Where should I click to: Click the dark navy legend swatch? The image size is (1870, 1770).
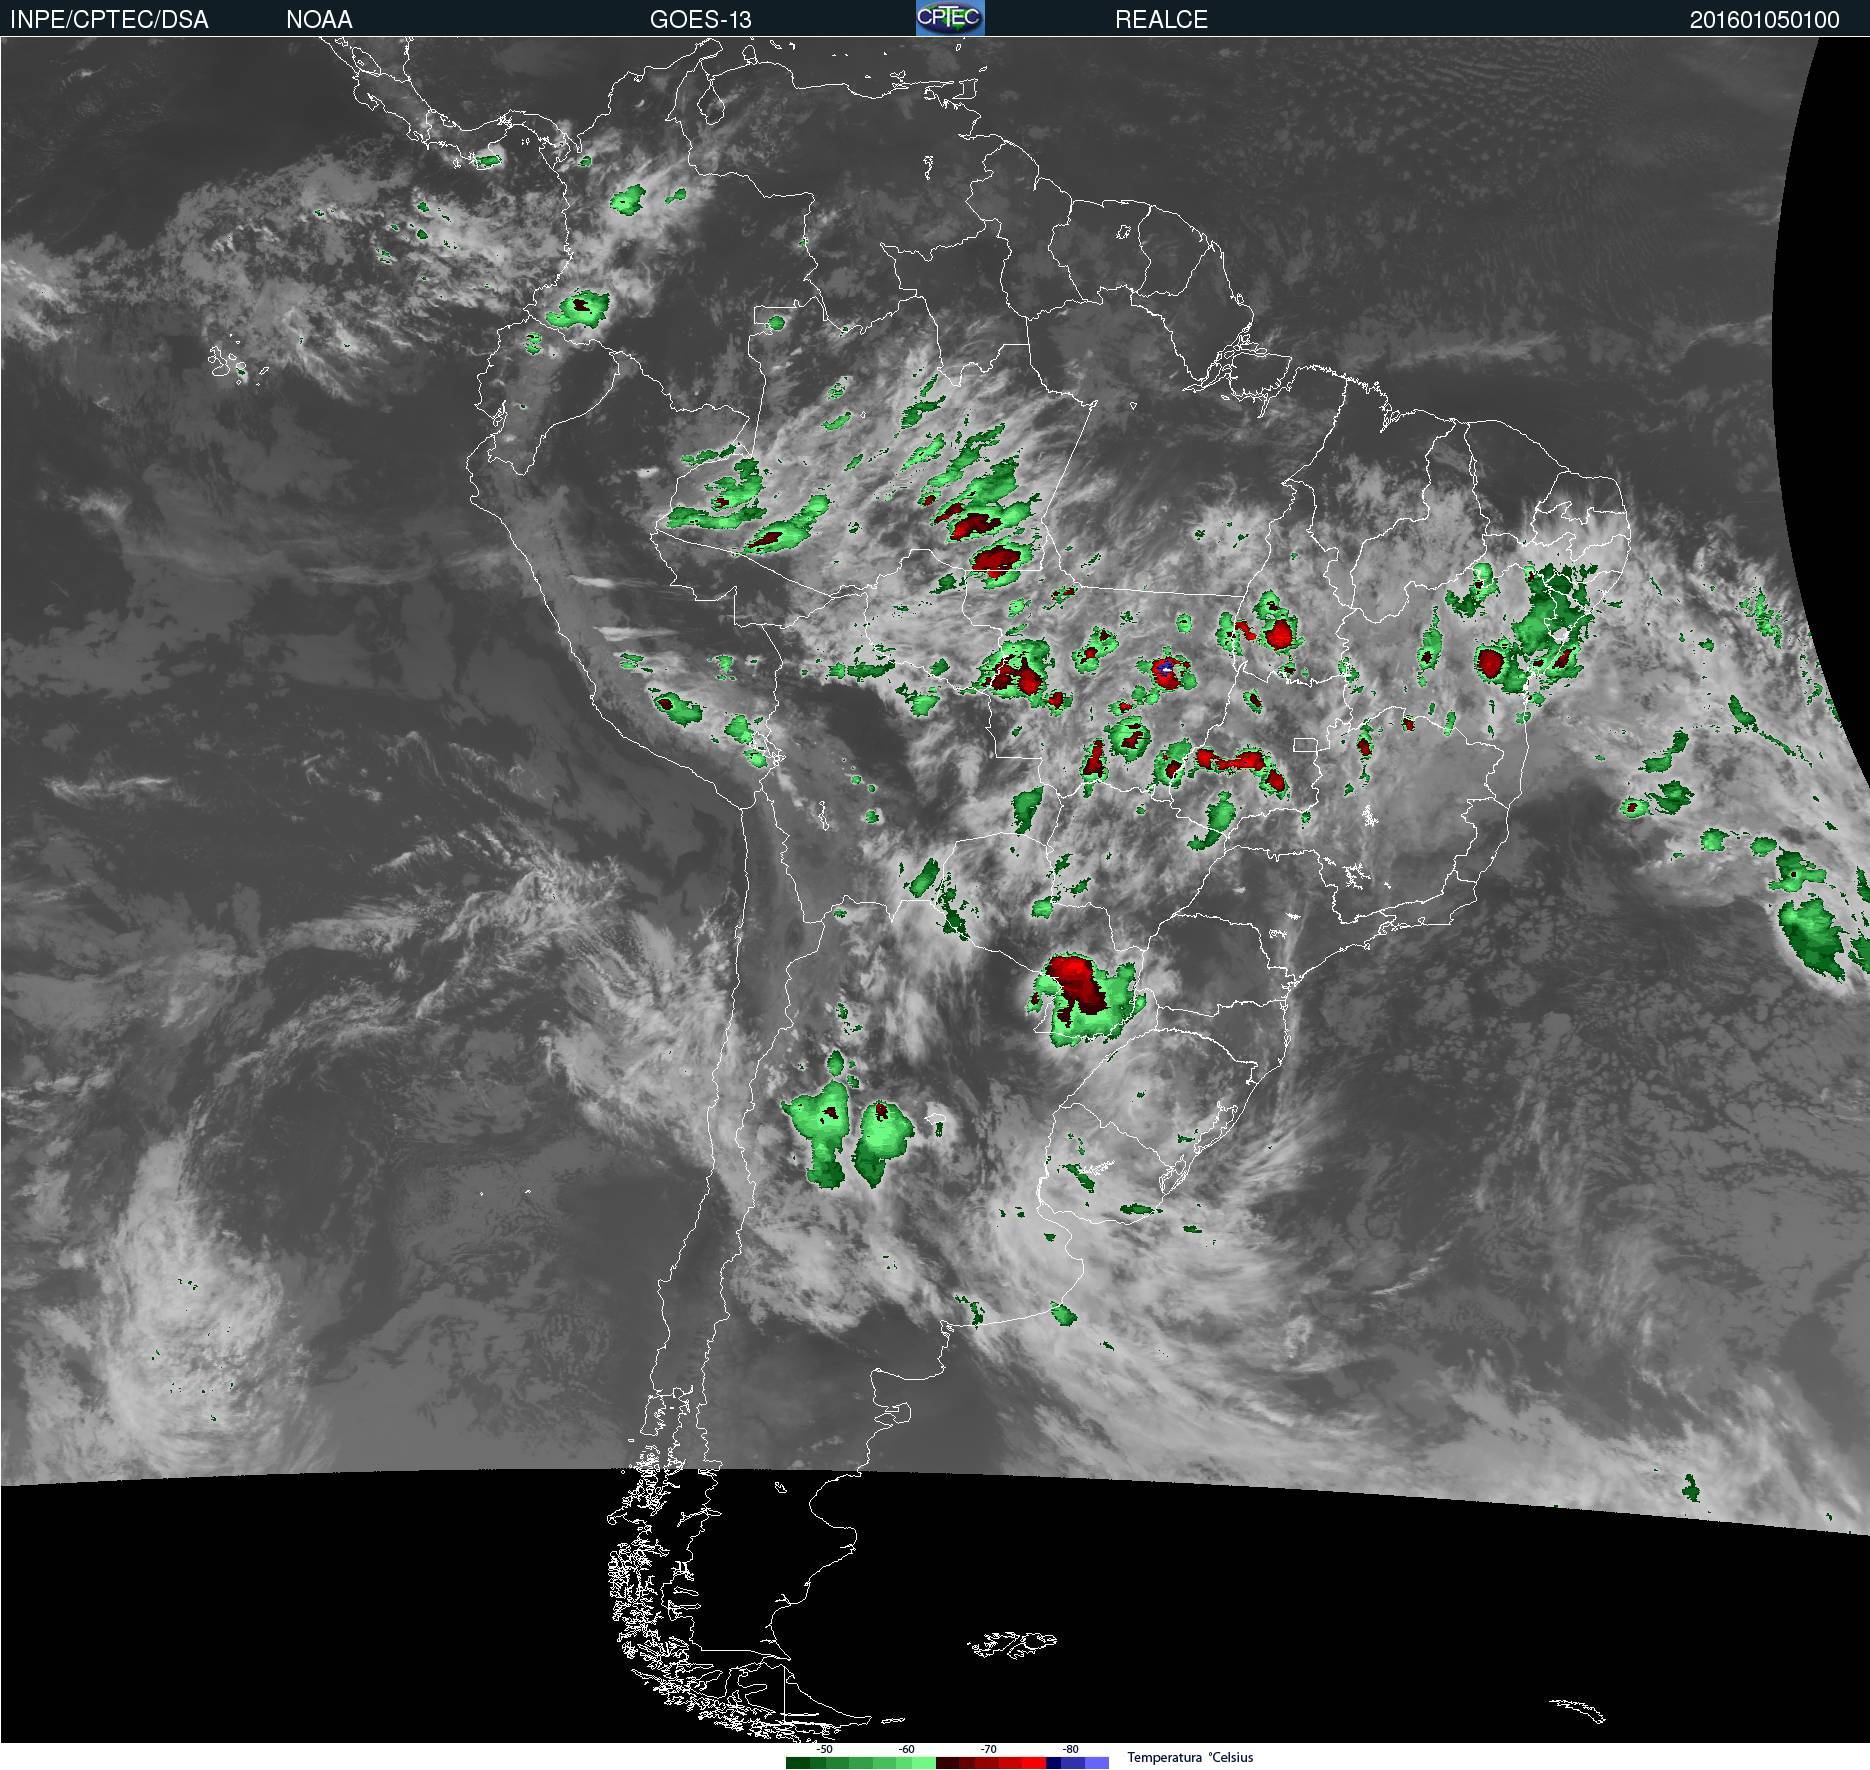point(1053,1763)
